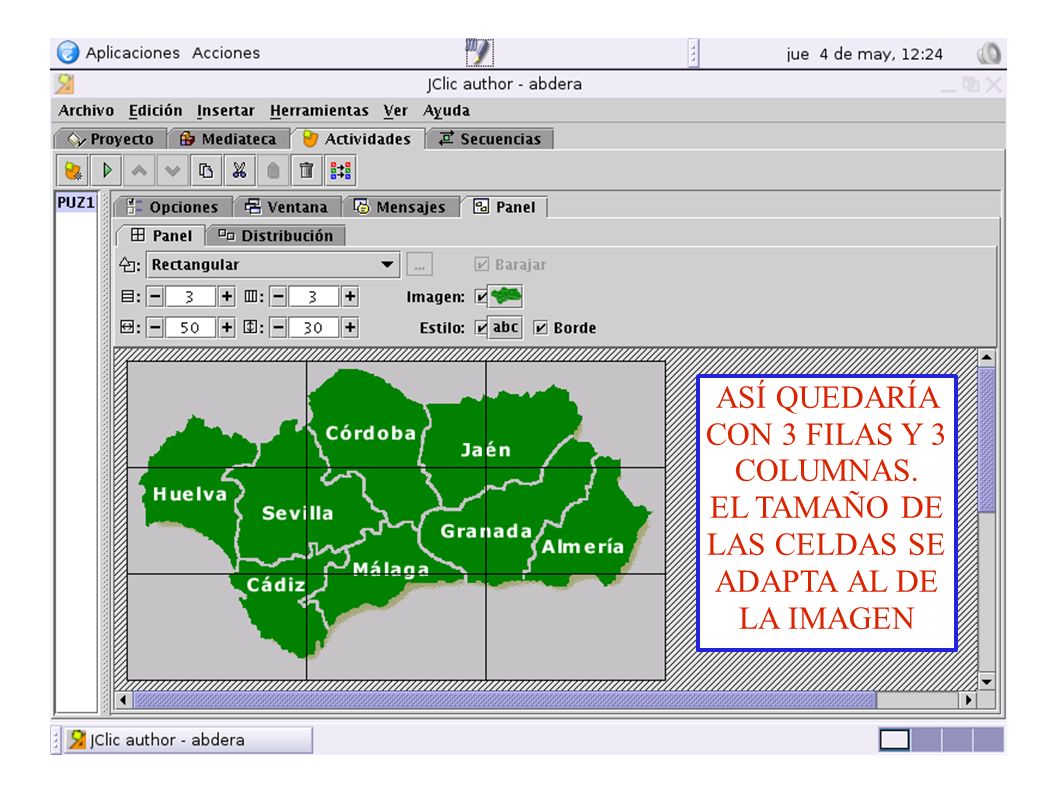Increase the number of columns

pyautogui.click(x=350, y=296)
